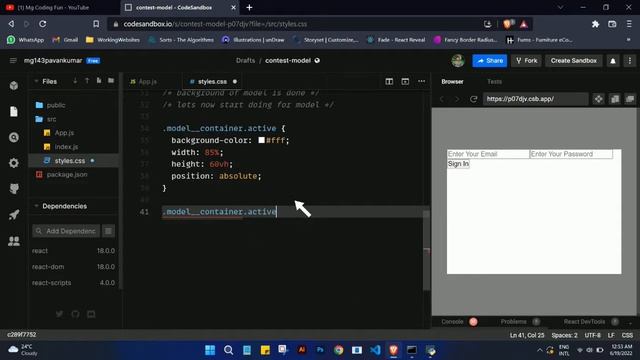This screenshot has width=640, height=360.
Task: Toggle the preview layout icon
Action: pyautogui.click(x=405, y=82)
